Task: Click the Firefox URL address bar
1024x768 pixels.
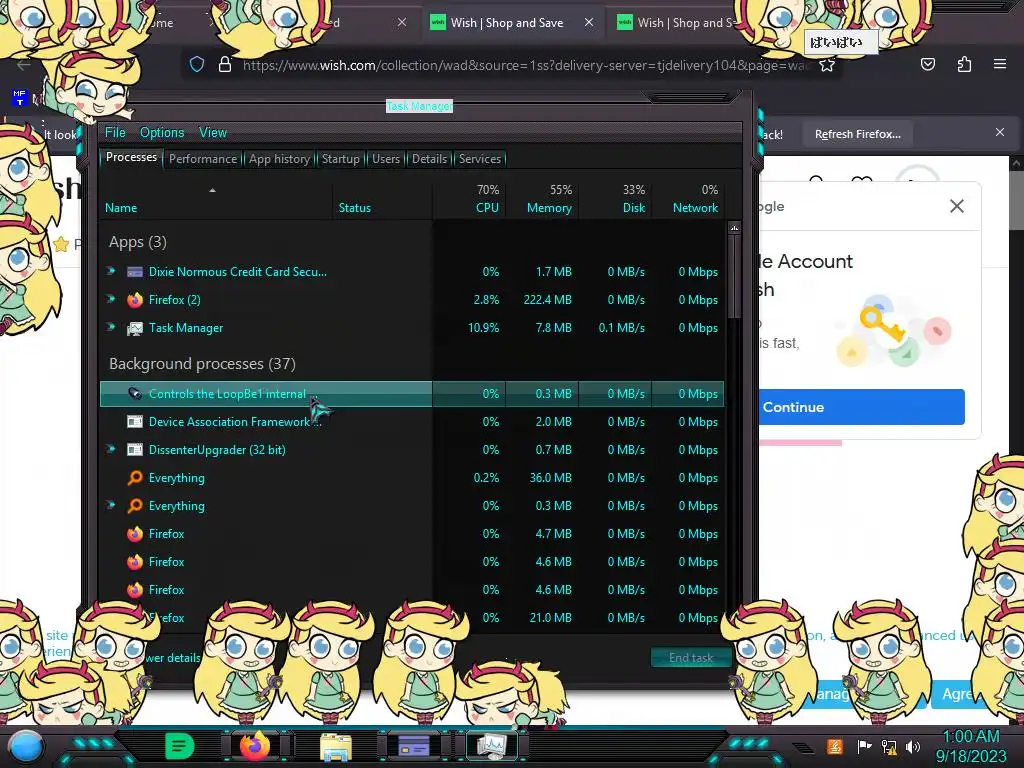Action: [526, 65]
